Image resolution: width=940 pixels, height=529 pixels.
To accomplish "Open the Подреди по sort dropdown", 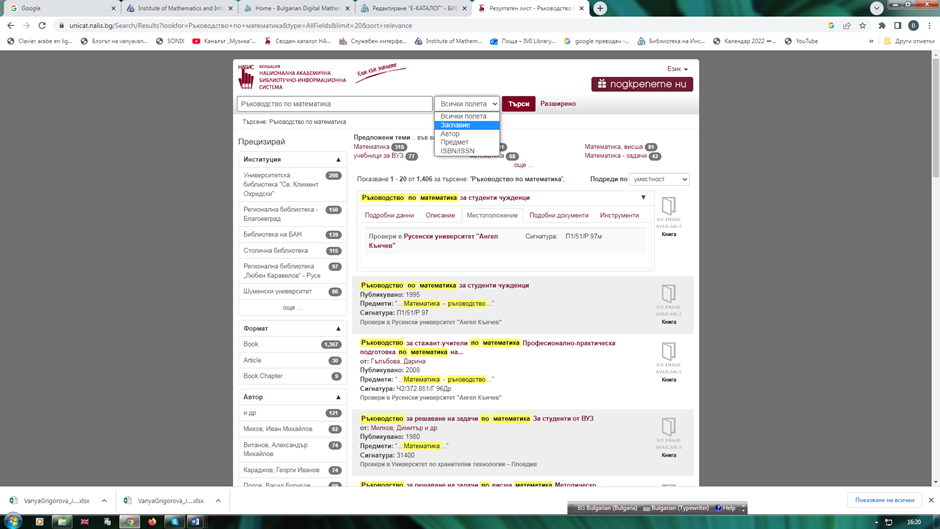I will [x=659, y=179].
